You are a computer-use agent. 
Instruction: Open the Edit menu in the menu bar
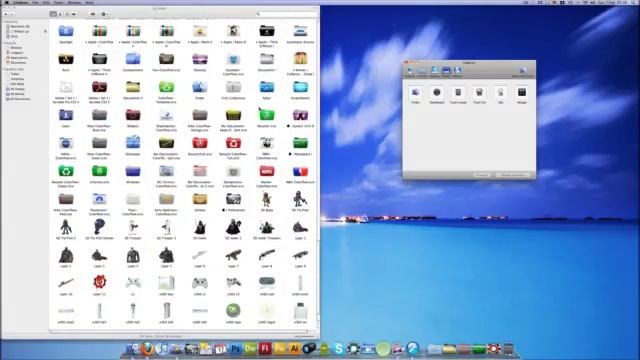click(46, 2)
